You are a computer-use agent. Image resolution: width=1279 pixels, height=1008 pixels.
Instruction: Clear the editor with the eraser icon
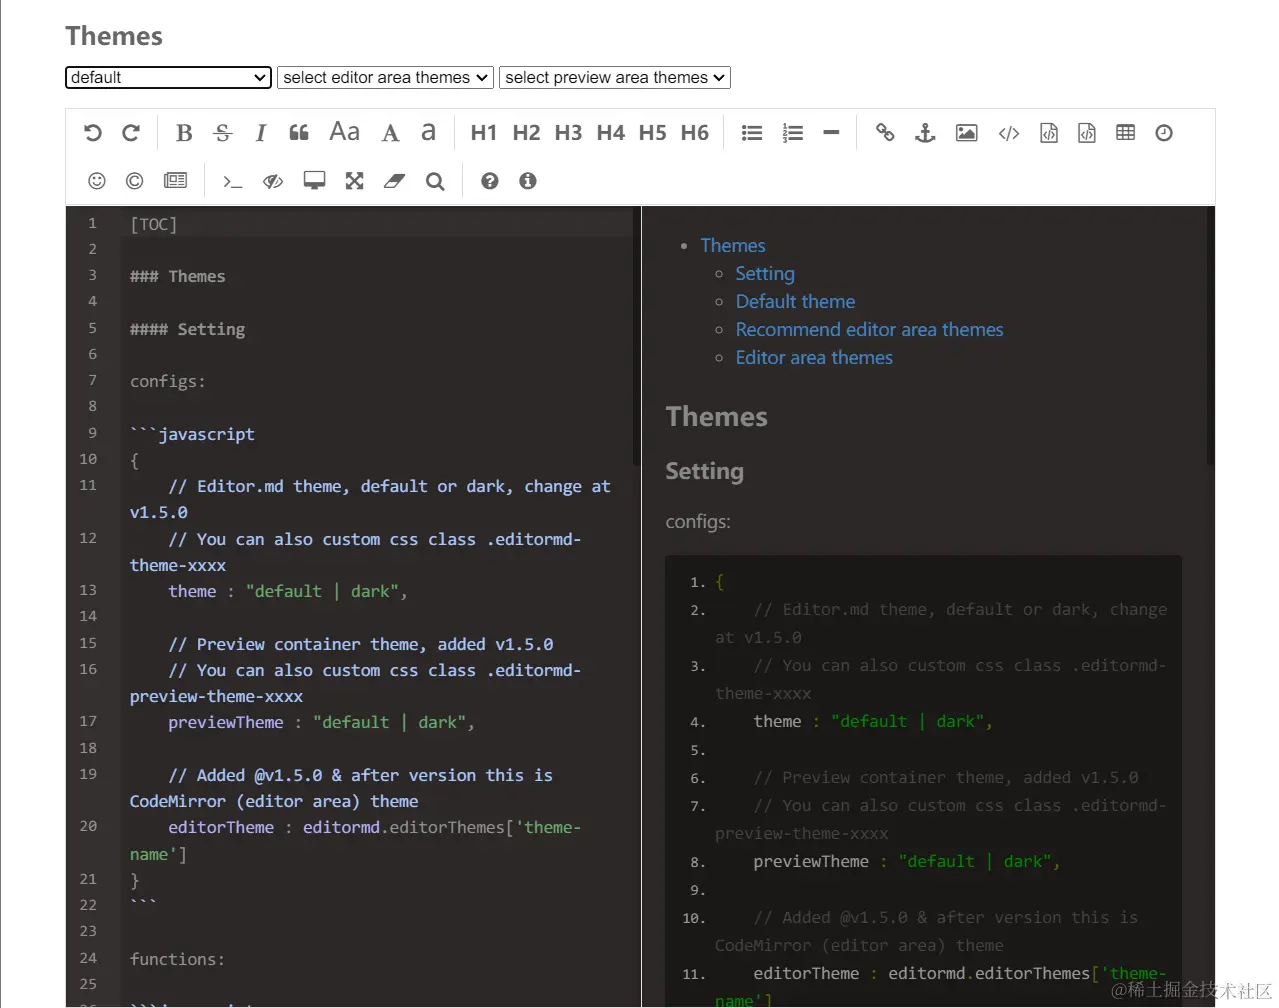[395, 181]
